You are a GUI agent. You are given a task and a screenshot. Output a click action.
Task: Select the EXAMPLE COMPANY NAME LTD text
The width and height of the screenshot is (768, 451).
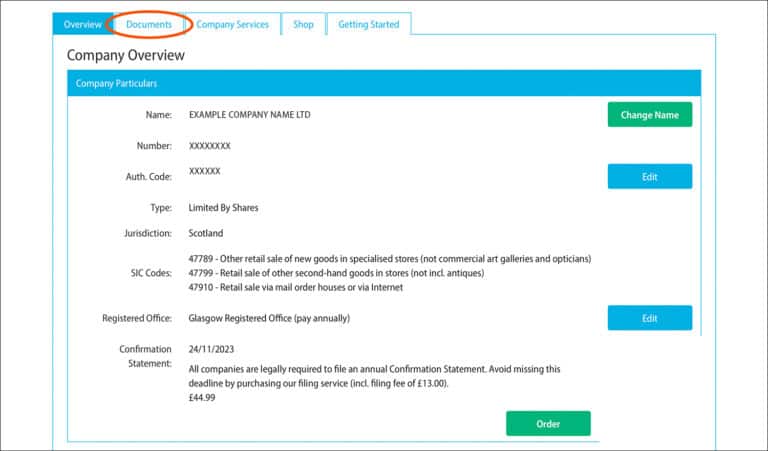pos(249,115)
